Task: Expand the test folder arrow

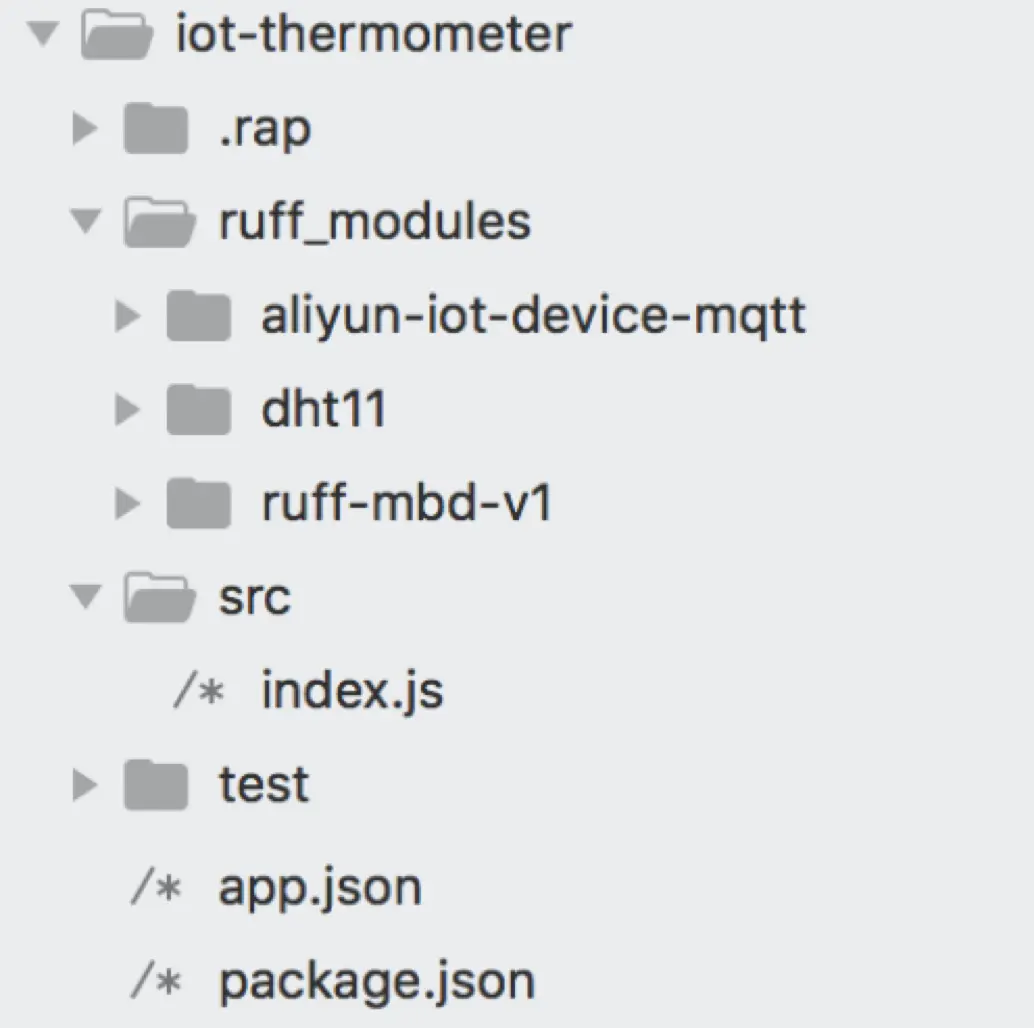Action: 86,785
